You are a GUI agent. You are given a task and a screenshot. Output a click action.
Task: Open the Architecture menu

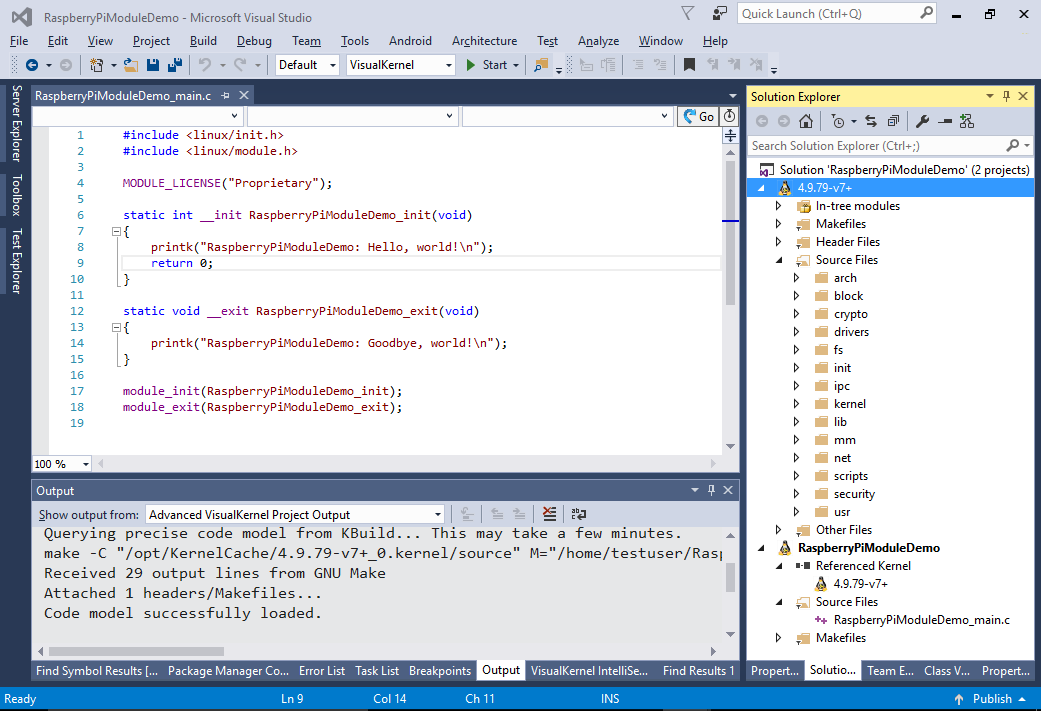[485, 41]
